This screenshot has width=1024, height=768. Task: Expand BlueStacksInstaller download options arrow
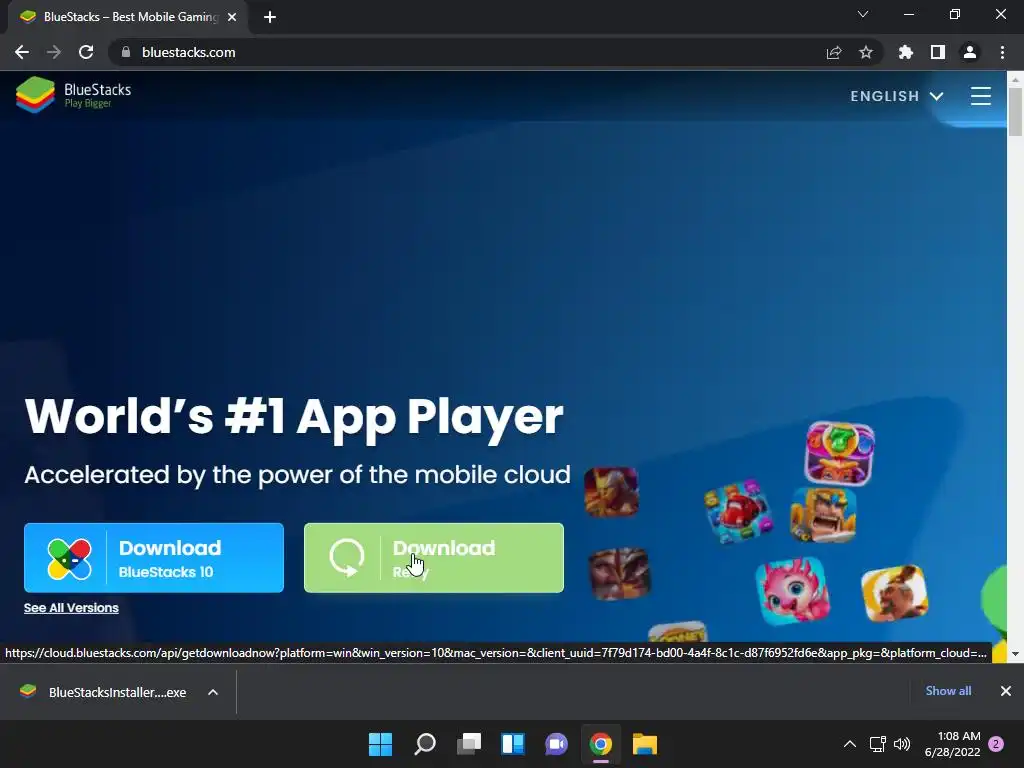[213, 692]
